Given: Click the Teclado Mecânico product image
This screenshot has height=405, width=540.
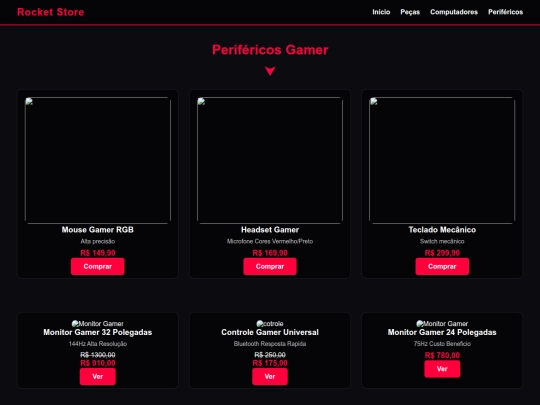Looking at the screenshot, I should (x=442, y=160).
